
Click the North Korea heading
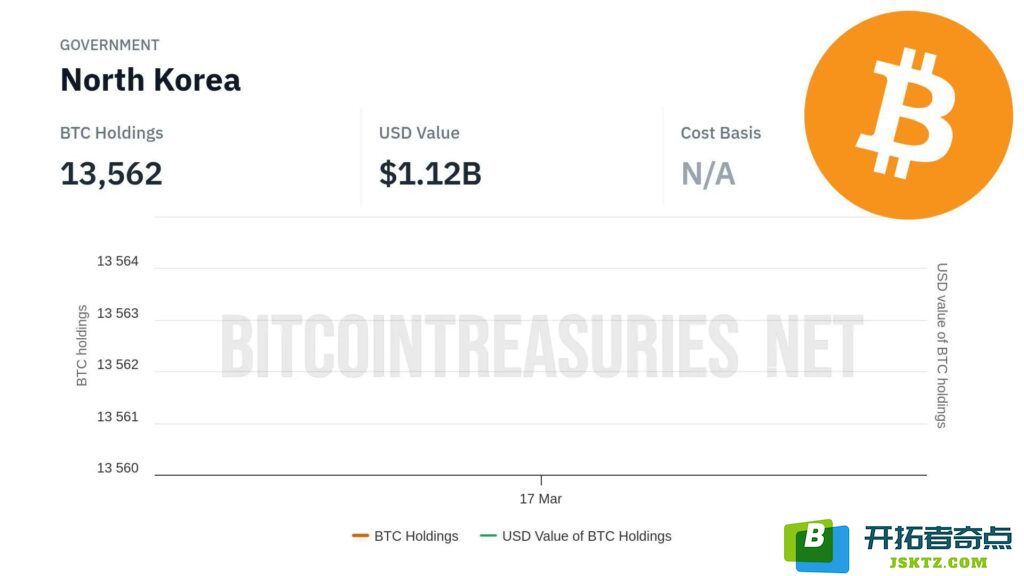(x=150, y=80)
